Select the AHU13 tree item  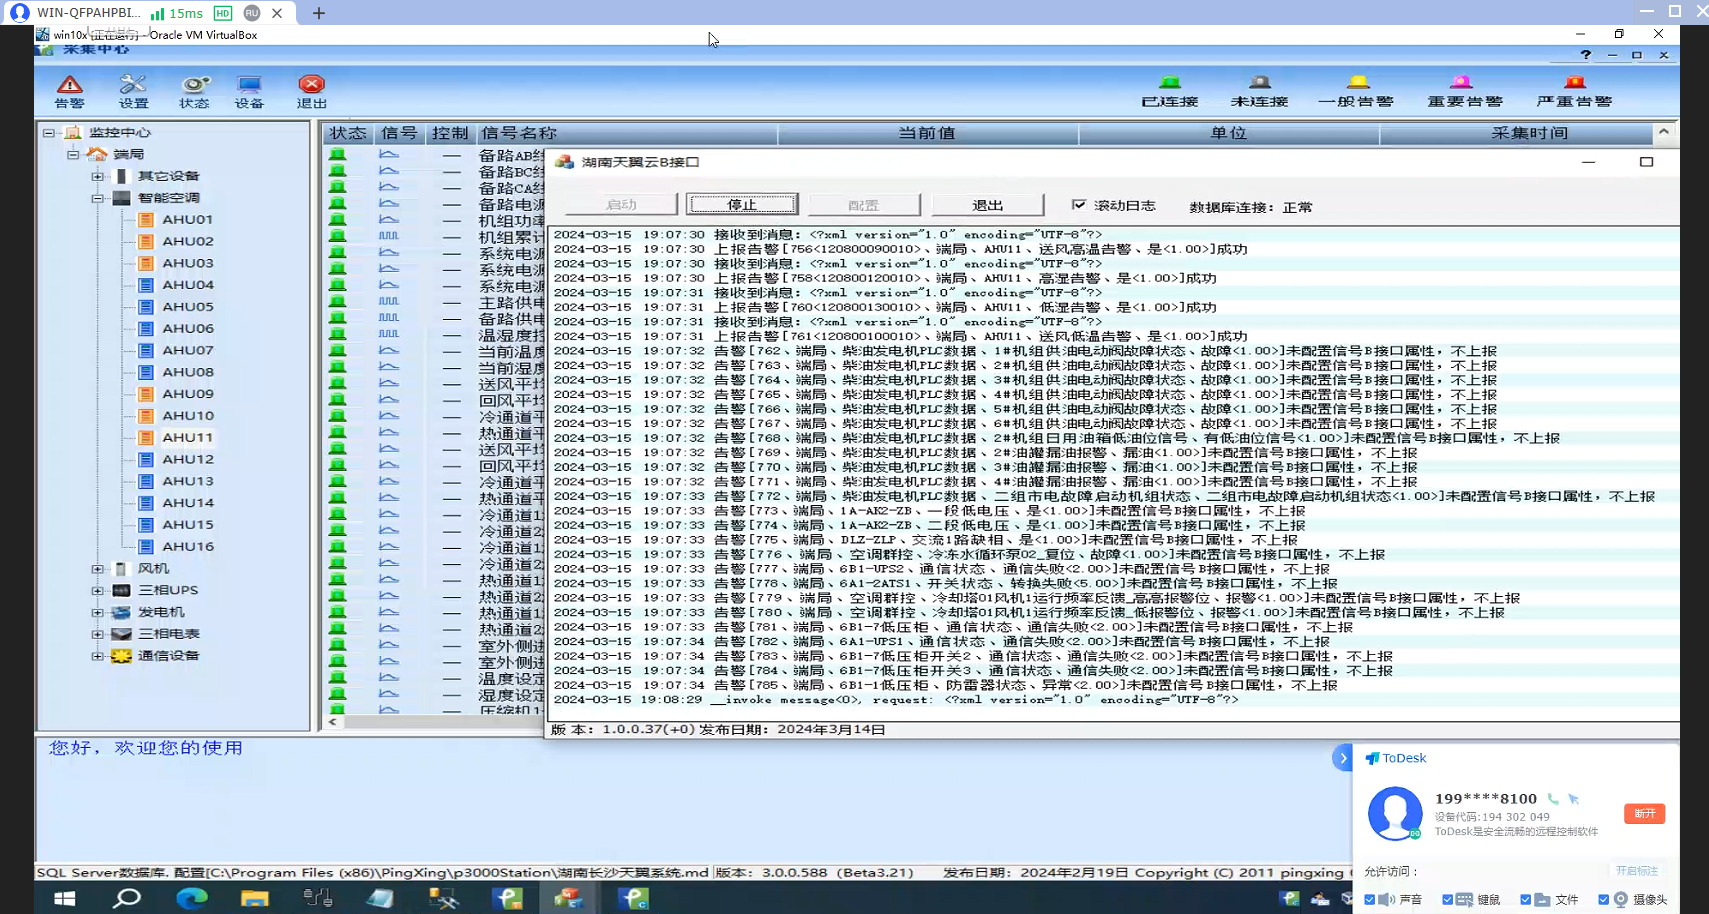[x=188, y=481]
